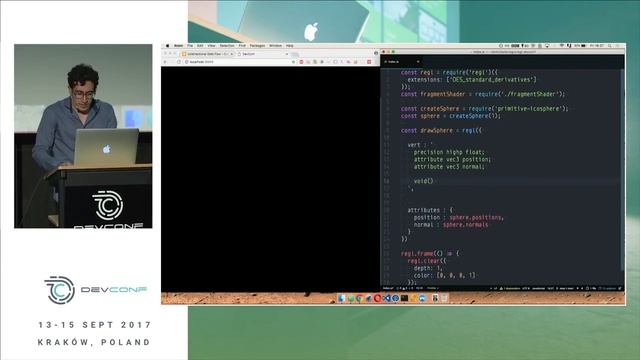Click the Wi-Fi status icon
The width and height of the screenshot is (640, 360).
click(561, 46)
